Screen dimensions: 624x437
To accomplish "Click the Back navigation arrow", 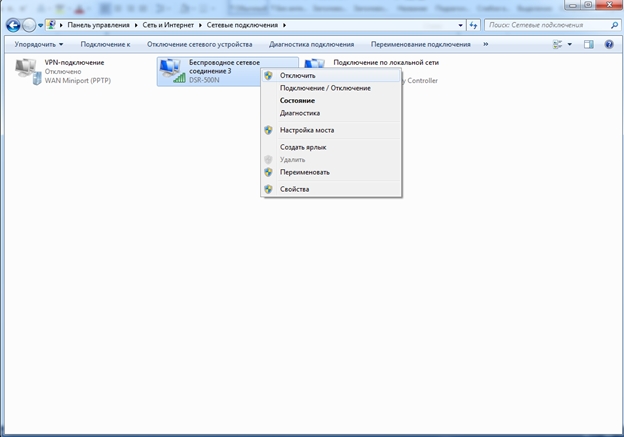I will click(13, 23).
